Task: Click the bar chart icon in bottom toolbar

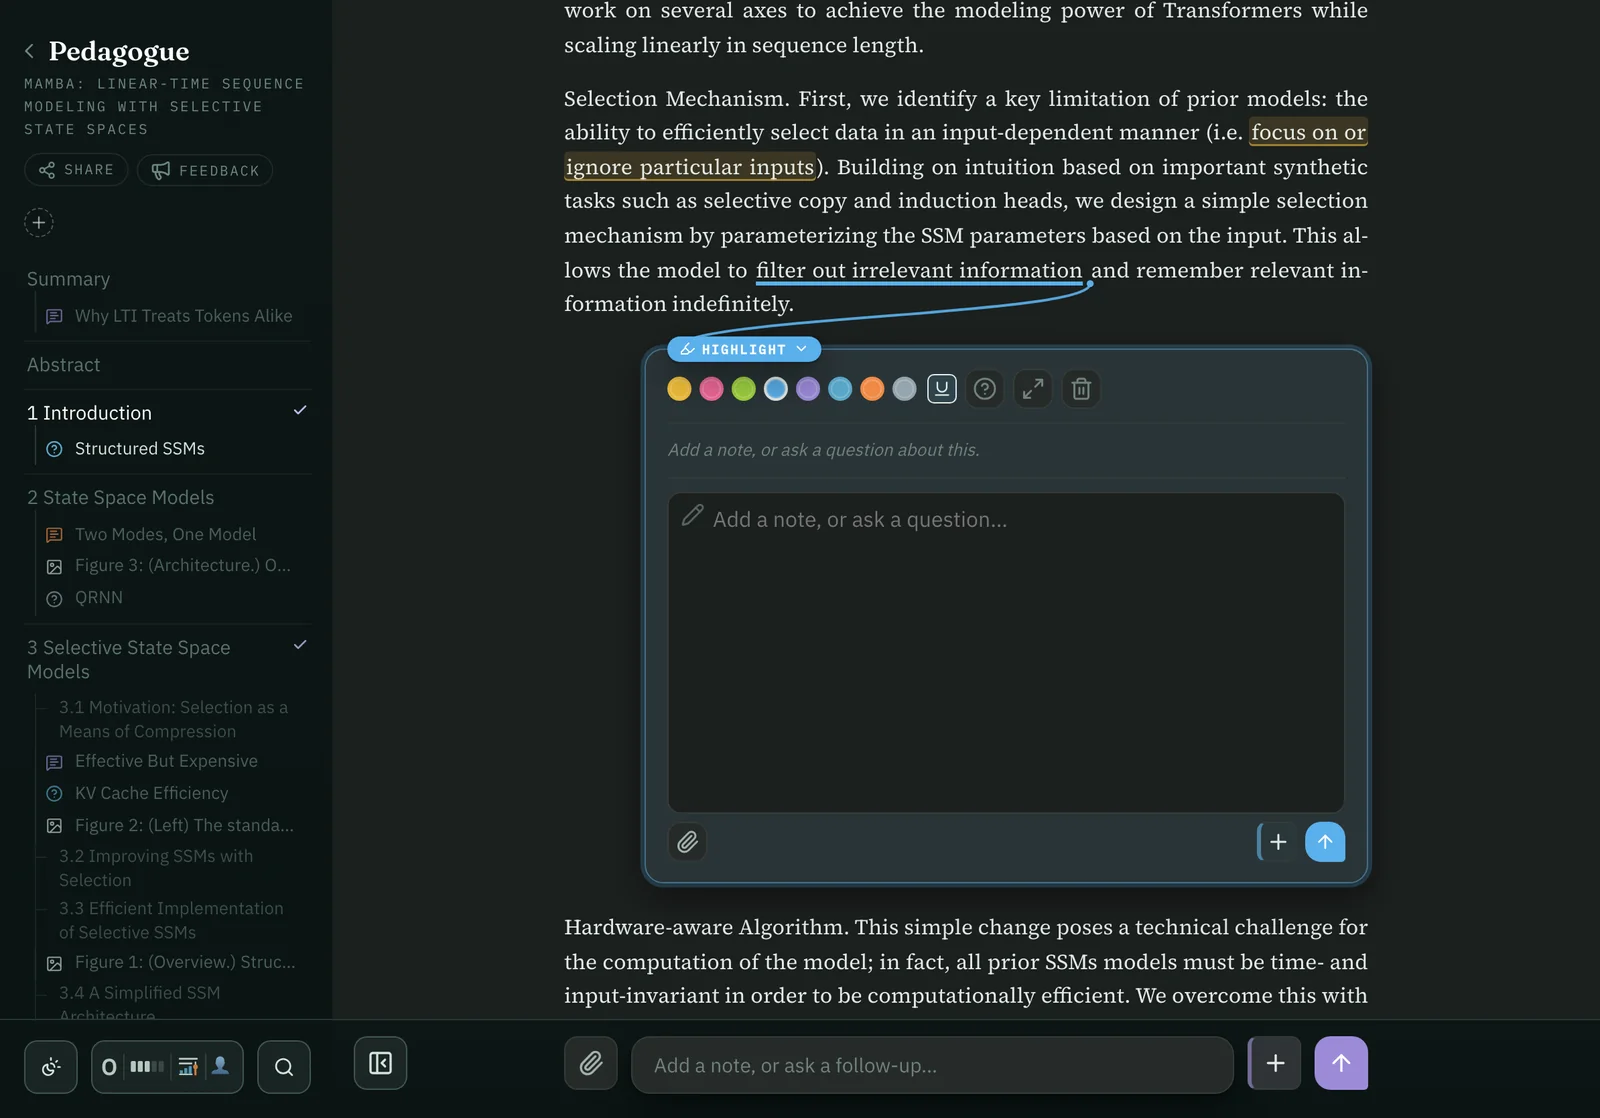Action: (188, 1067)
